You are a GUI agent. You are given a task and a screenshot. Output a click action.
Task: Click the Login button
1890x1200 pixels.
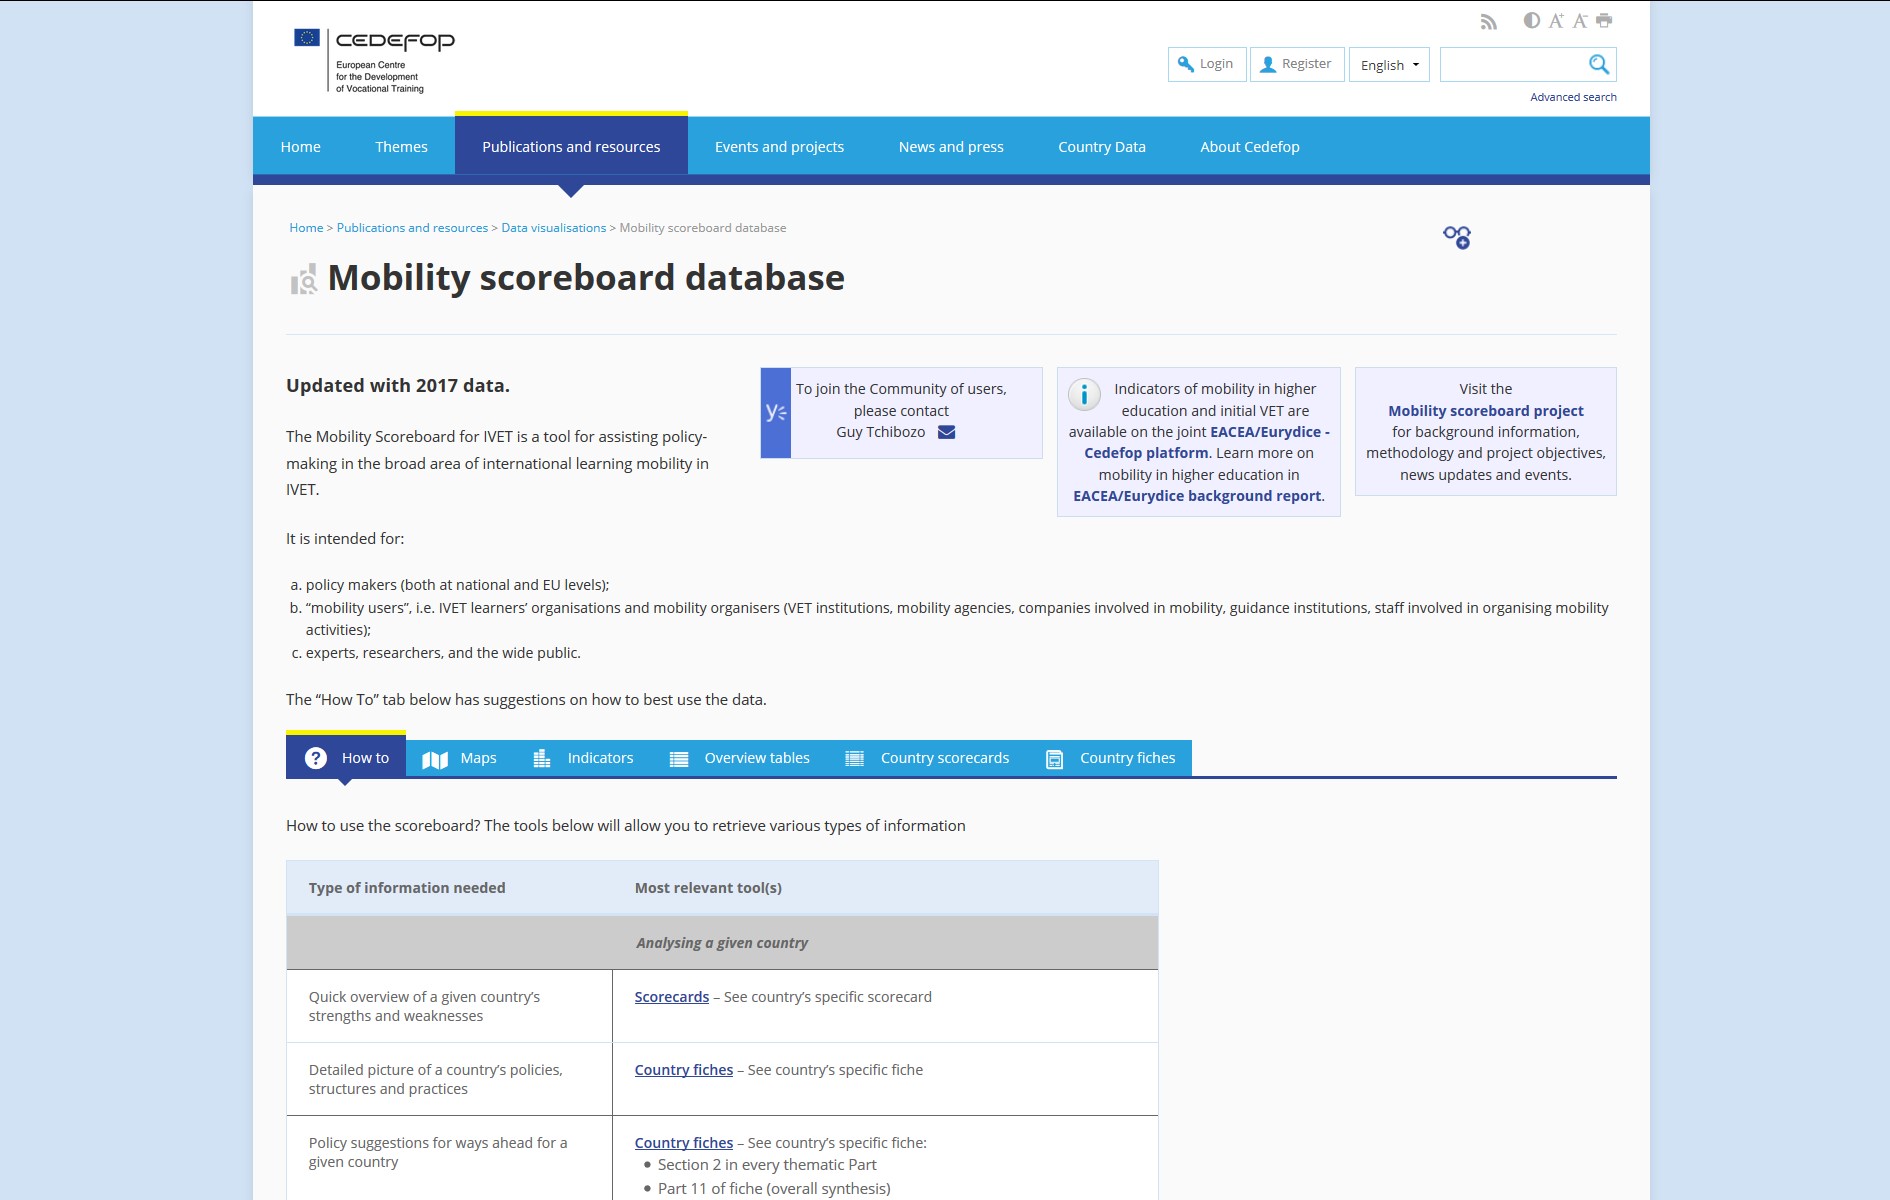(x=1207, y=64)
